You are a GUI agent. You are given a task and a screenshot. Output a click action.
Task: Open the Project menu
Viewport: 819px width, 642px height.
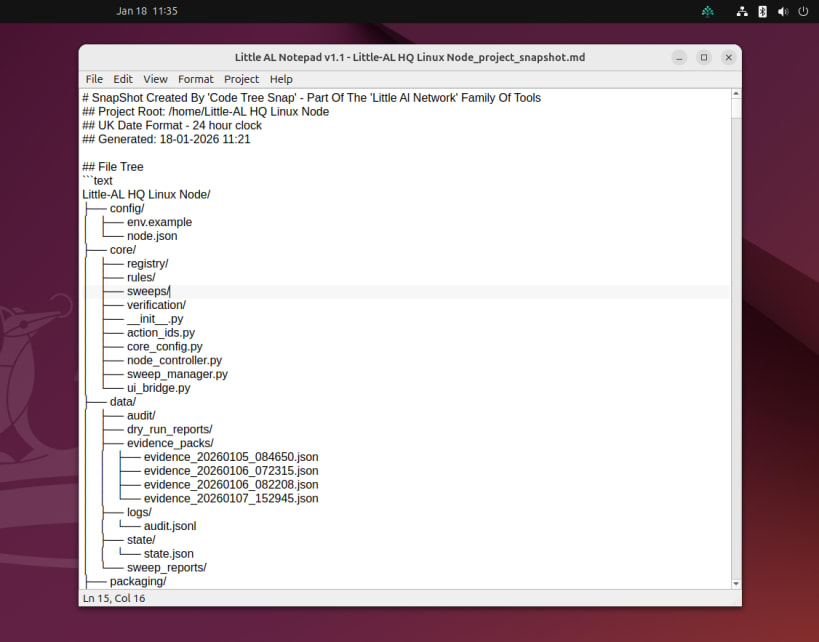241,79
